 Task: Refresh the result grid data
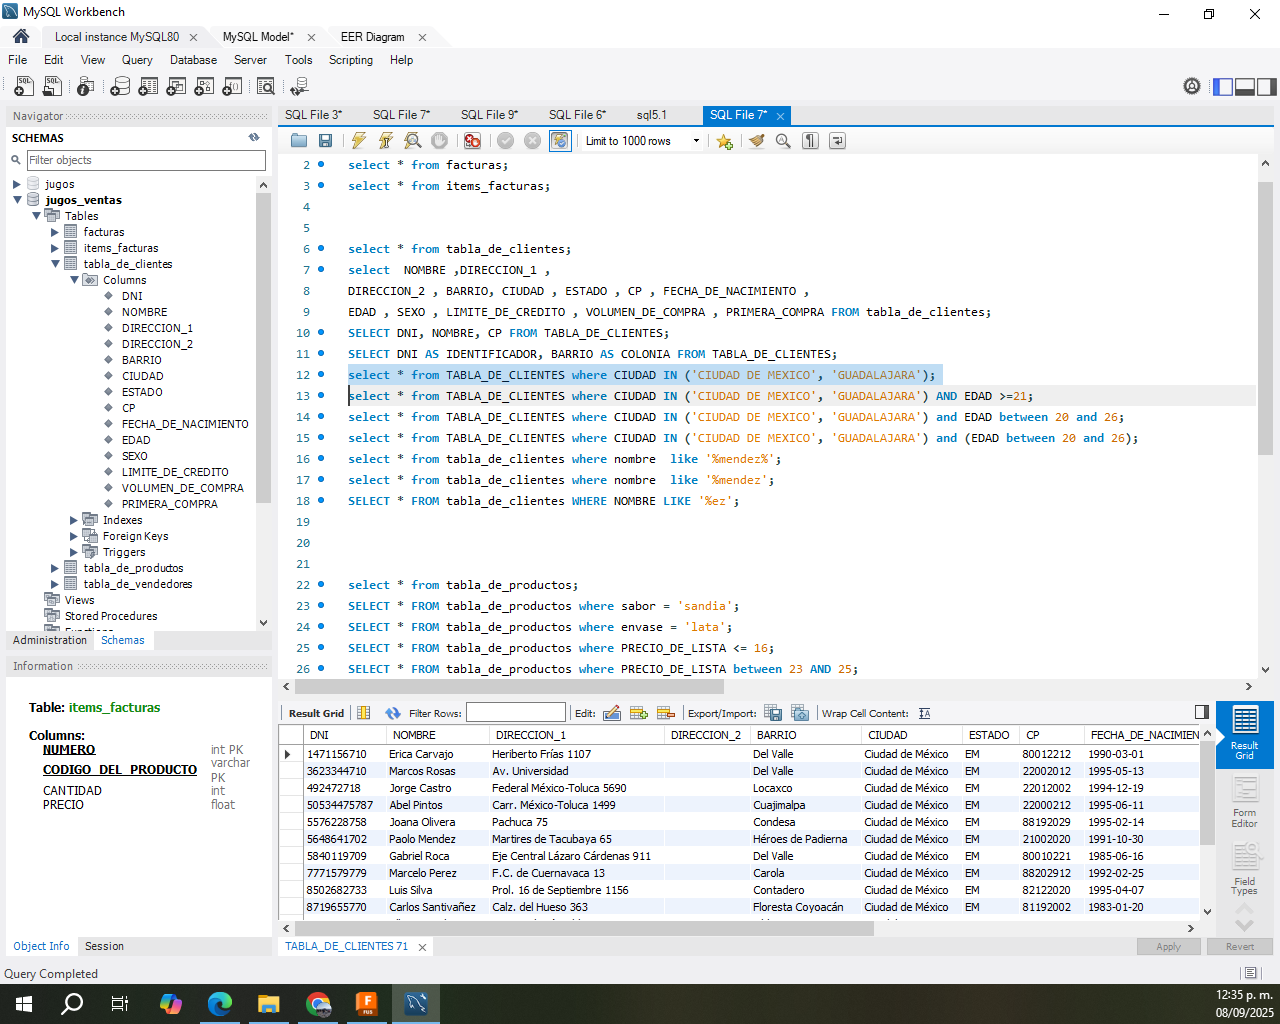(393, 713)
